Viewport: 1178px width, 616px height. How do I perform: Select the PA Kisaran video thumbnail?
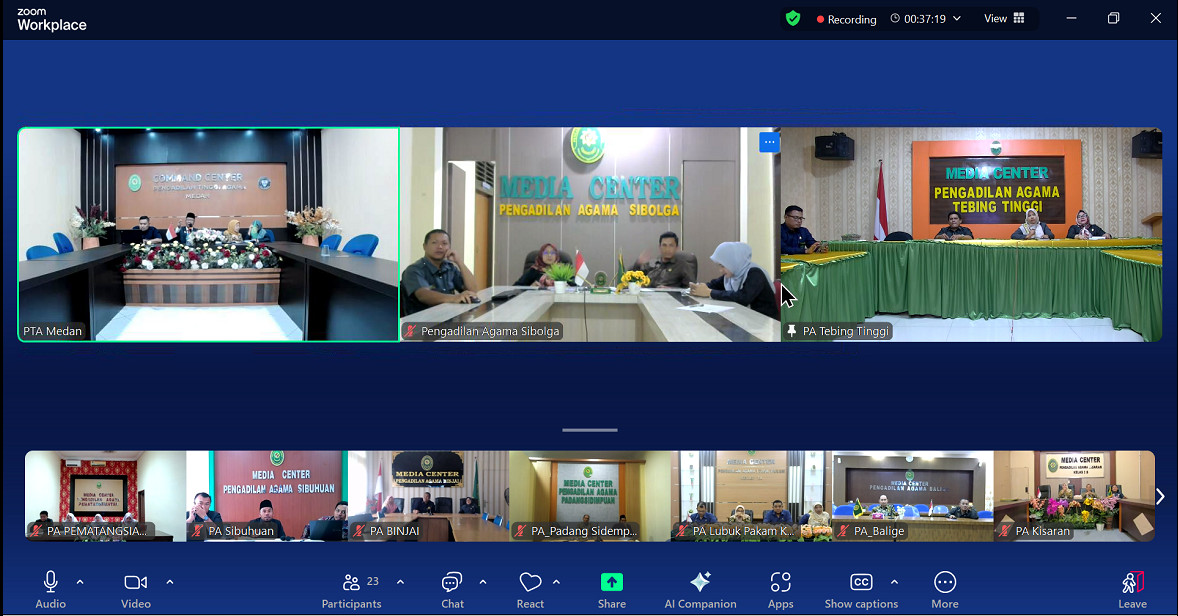tap(1074, 496)
